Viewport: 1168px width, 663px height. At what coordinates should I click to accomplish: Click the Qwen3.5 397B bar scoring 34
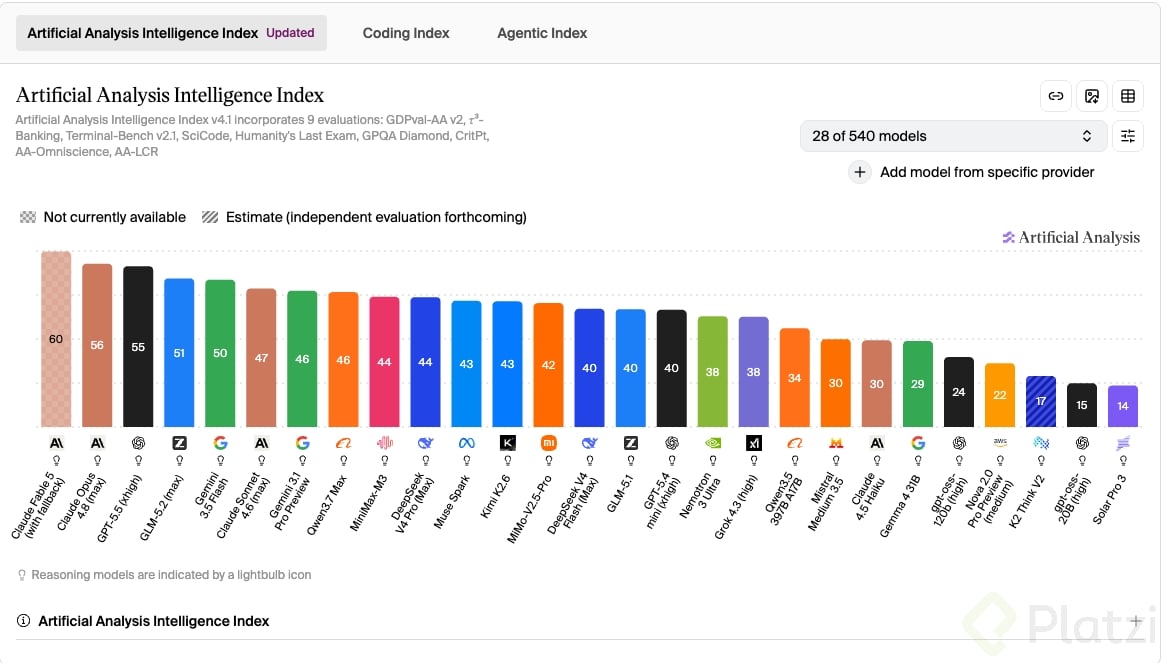pyautogui.click(x=795, y=378)
